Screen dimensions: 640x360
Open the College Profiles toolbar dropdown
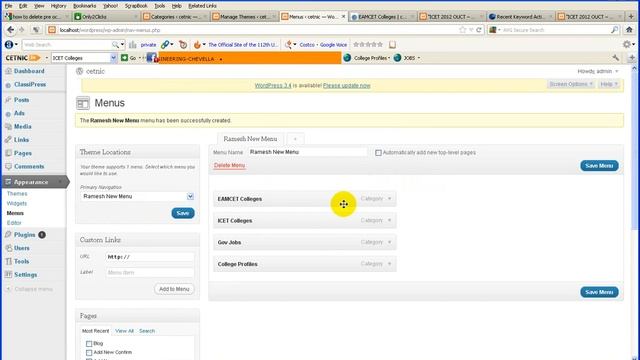pyautogui.click(x=371, y=58)
